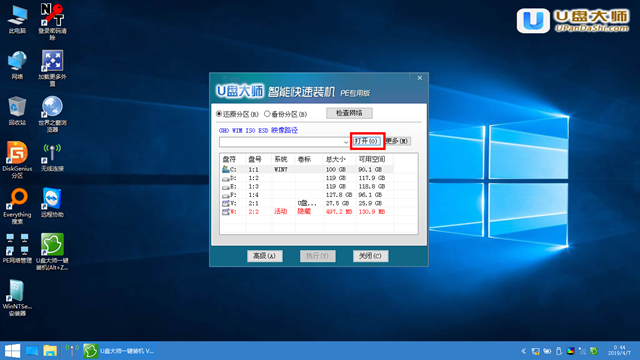Screen dimensions: 640x360
Task: Open the This PC desktop icon
Action: [x=17, y=19]
